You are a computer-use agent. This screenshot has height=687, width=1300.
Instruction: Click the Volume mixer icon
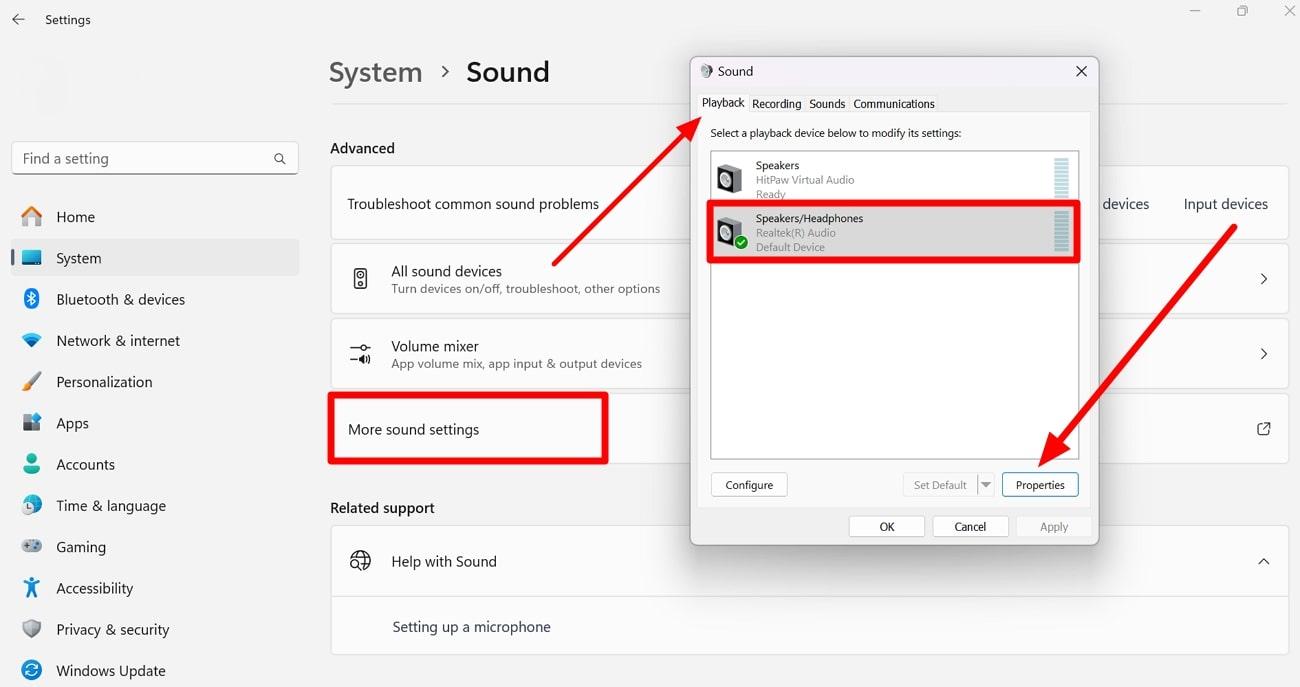pos(360,353)
